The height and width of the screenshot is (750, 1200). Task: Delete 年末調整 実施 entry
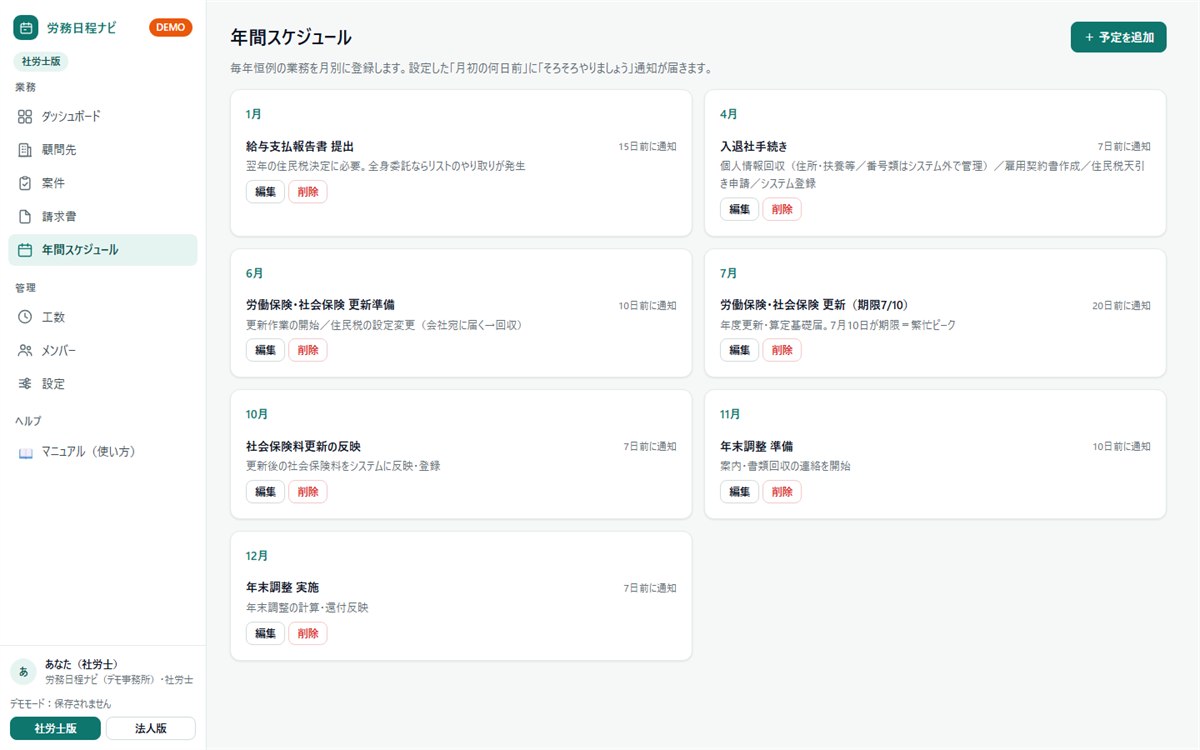[308, 633]
